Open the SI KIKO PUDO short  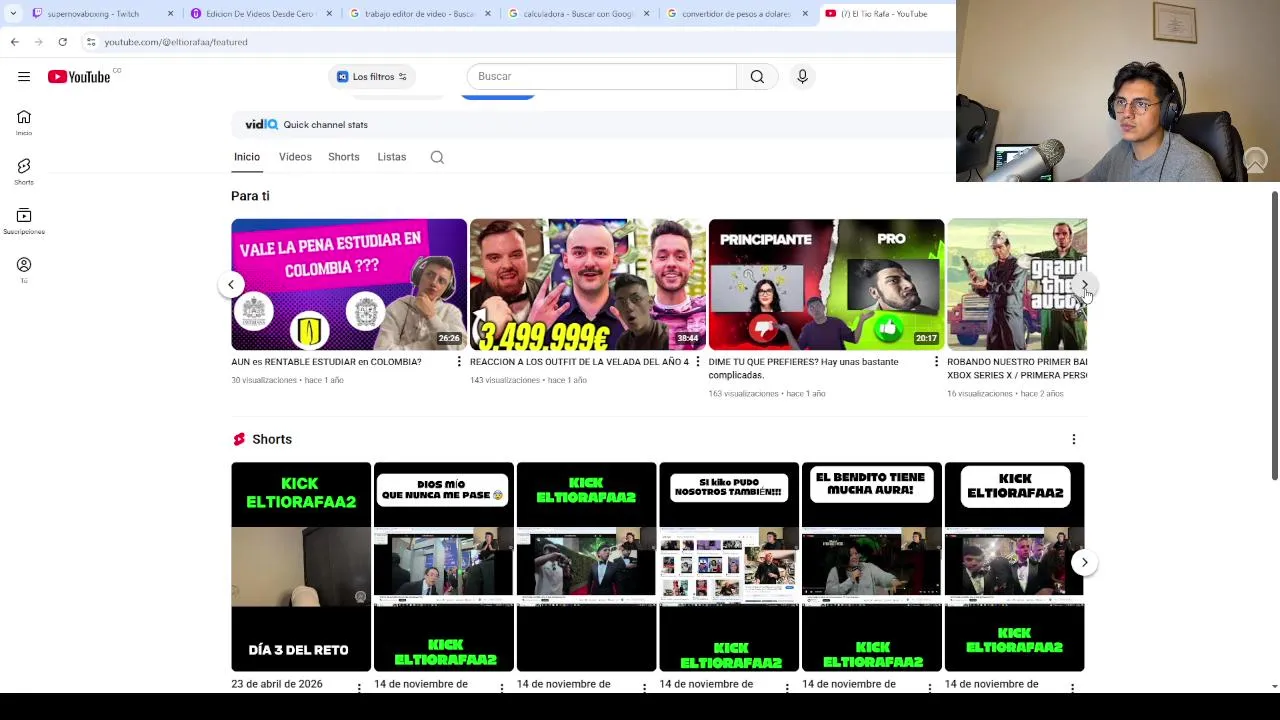[x=729, y=567]
